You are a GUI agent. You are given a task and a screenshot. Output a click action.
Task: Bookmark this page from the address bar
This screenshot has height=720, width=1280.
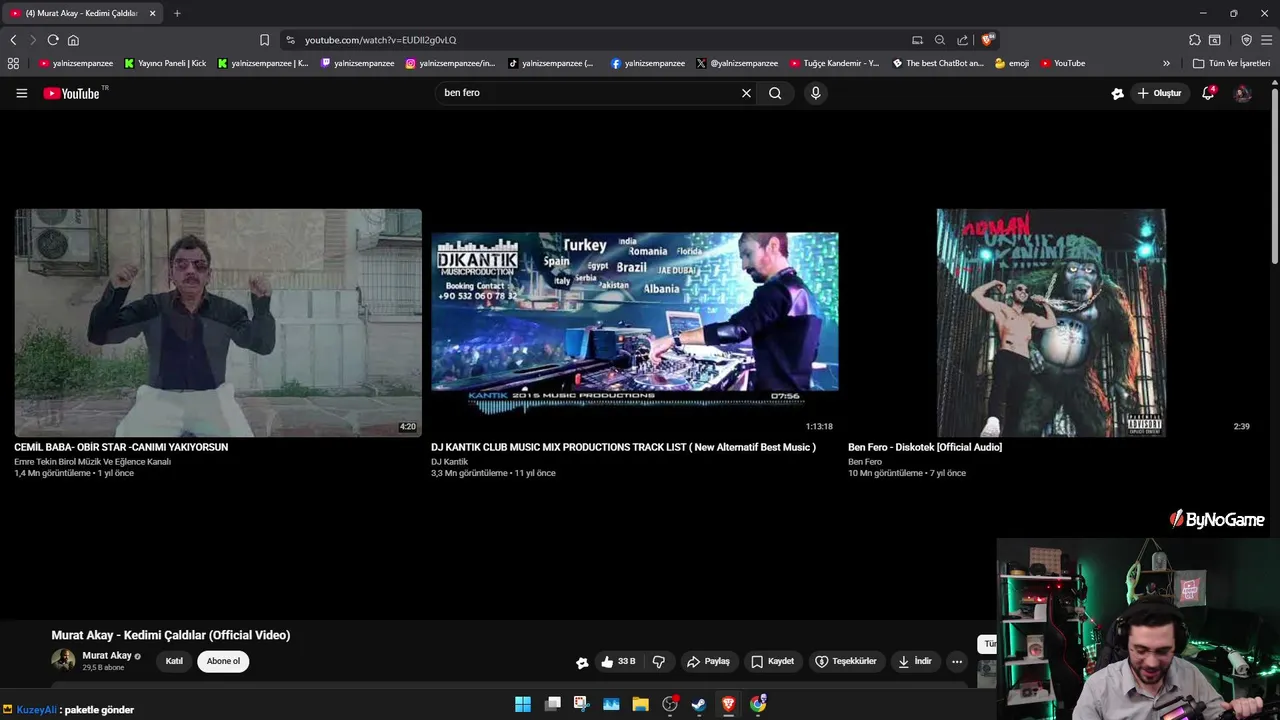[264, 40]
